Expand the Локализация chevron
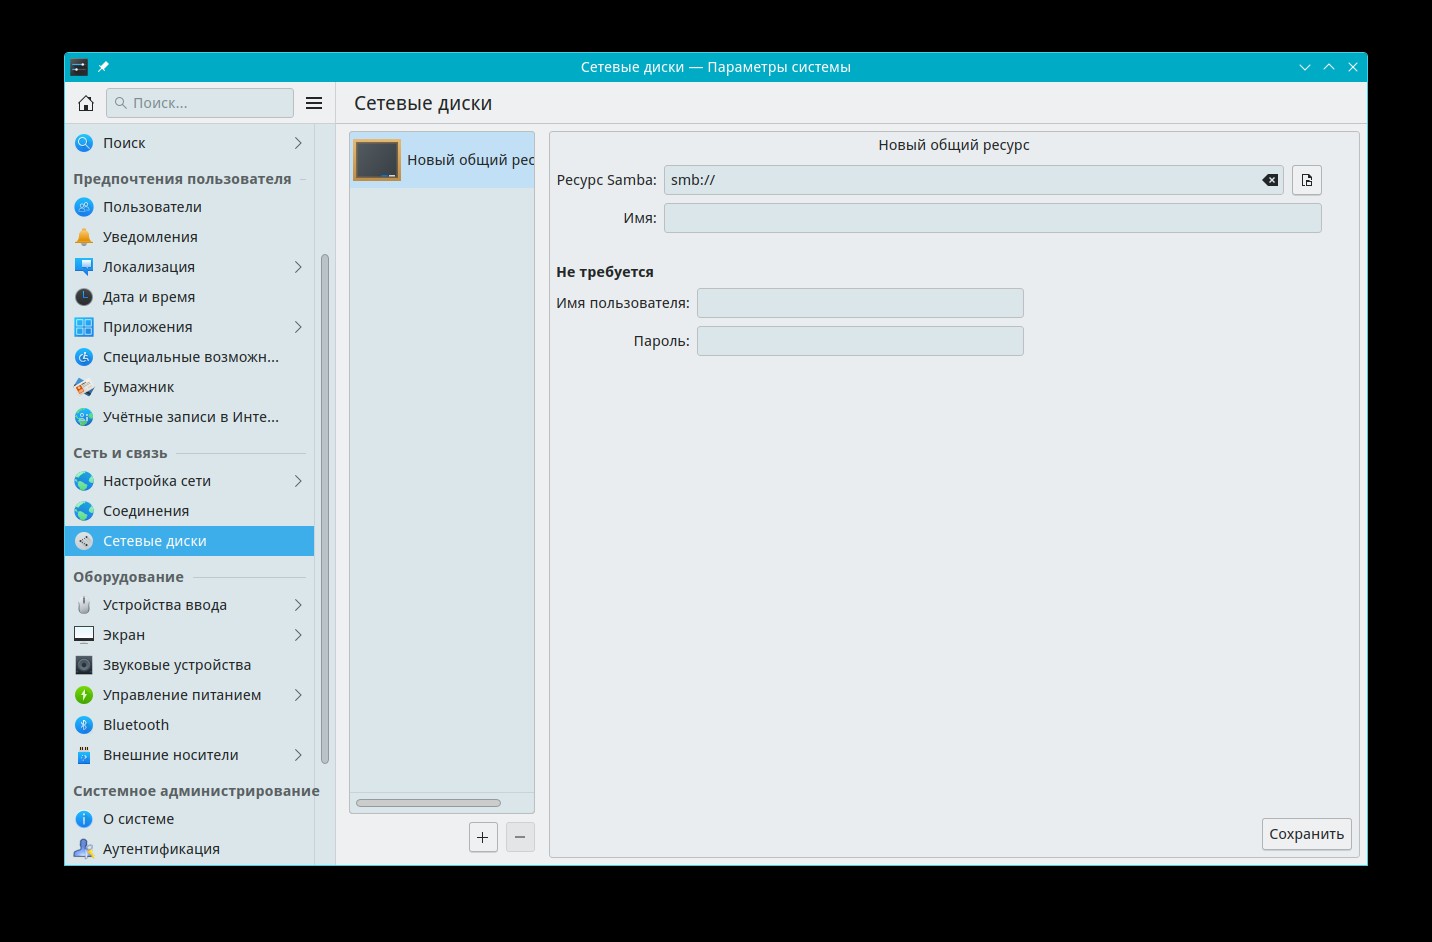Image resolution: width=1432 pixels, height=942 pixels. (x=298, y=267)
